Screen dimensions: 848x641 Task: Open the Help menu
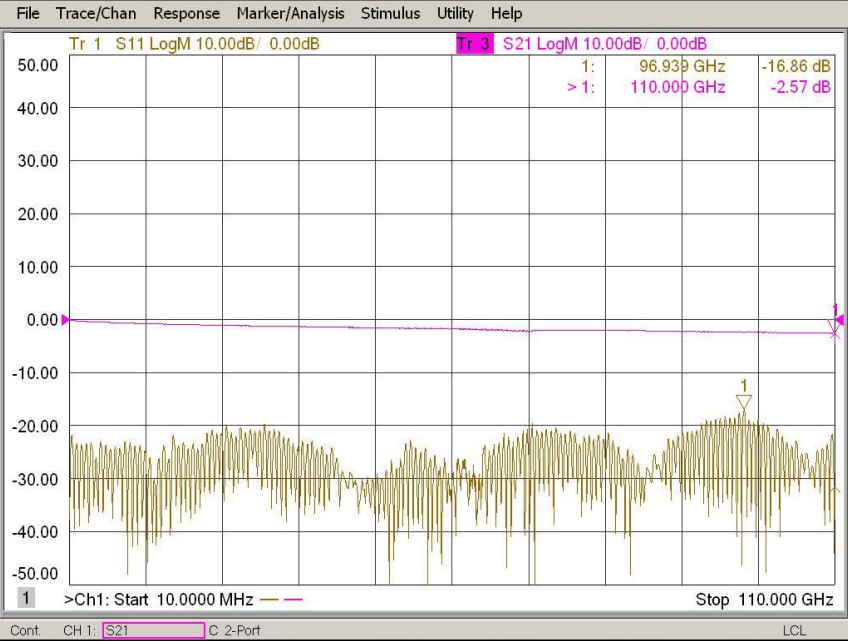[x=506, y=14]
